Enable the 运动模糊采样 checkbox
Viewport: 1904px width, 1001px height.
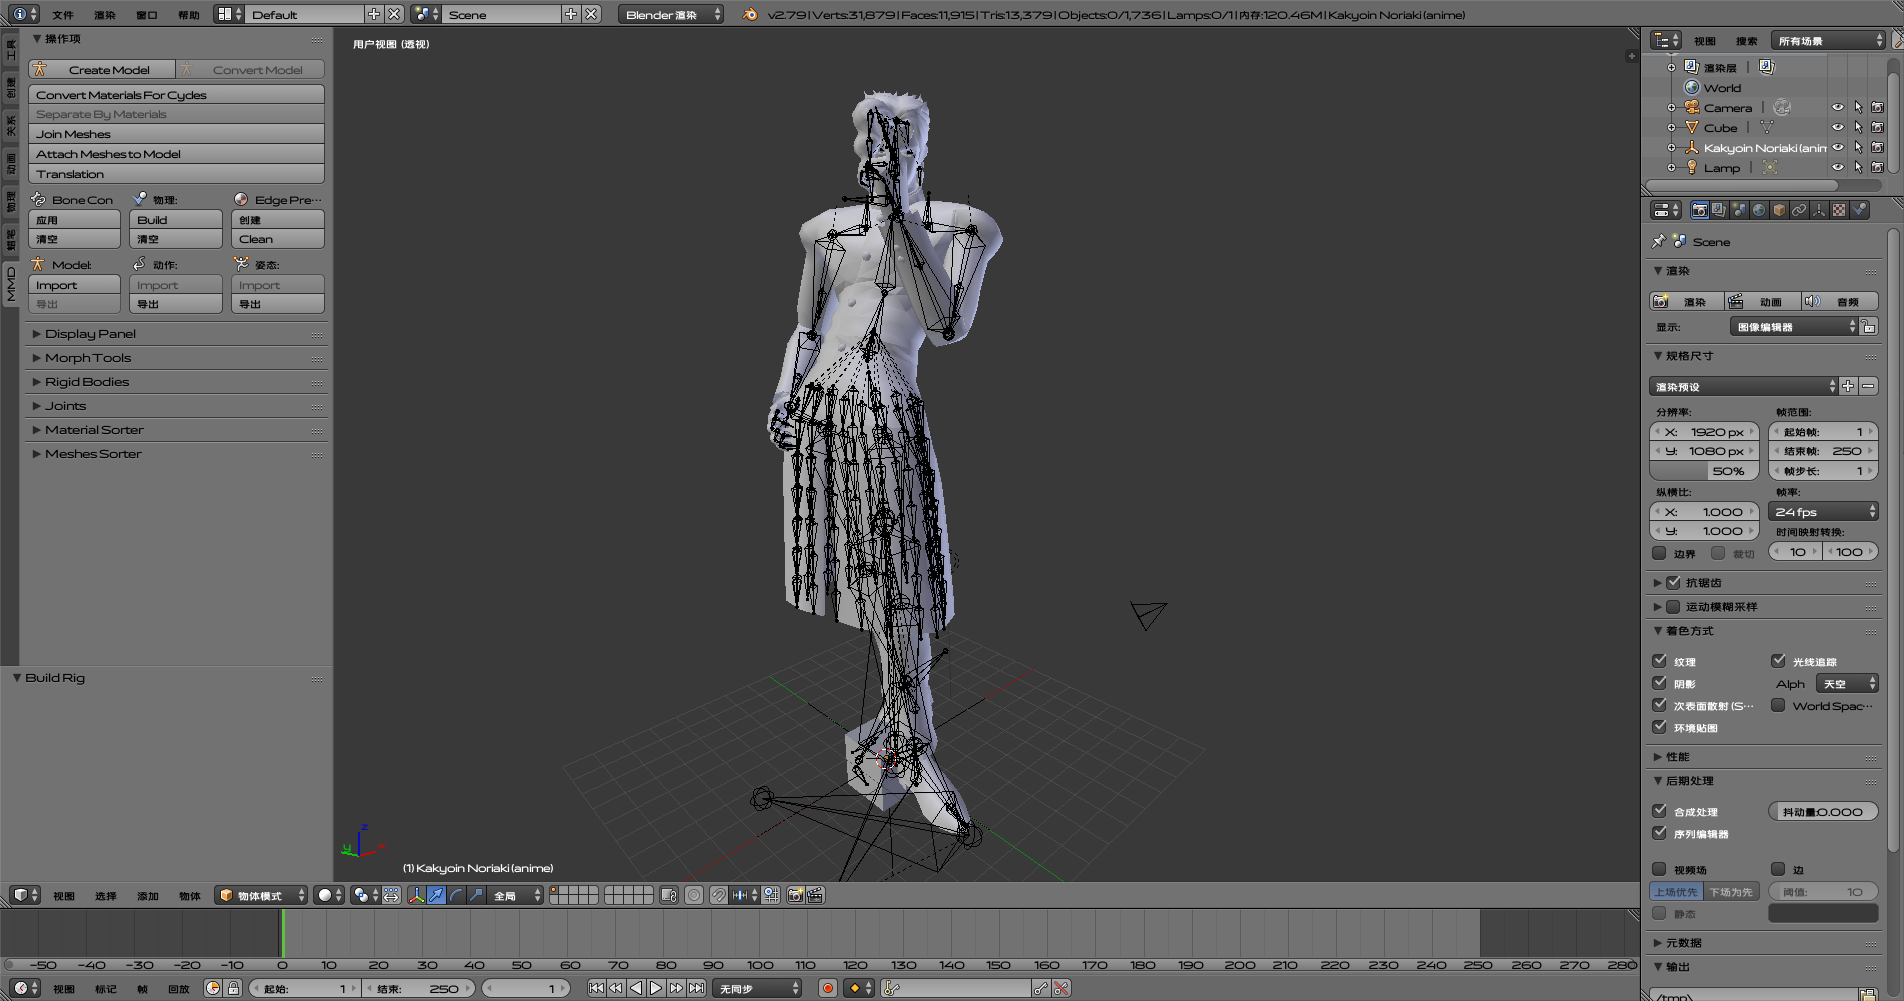point(1674,606)
